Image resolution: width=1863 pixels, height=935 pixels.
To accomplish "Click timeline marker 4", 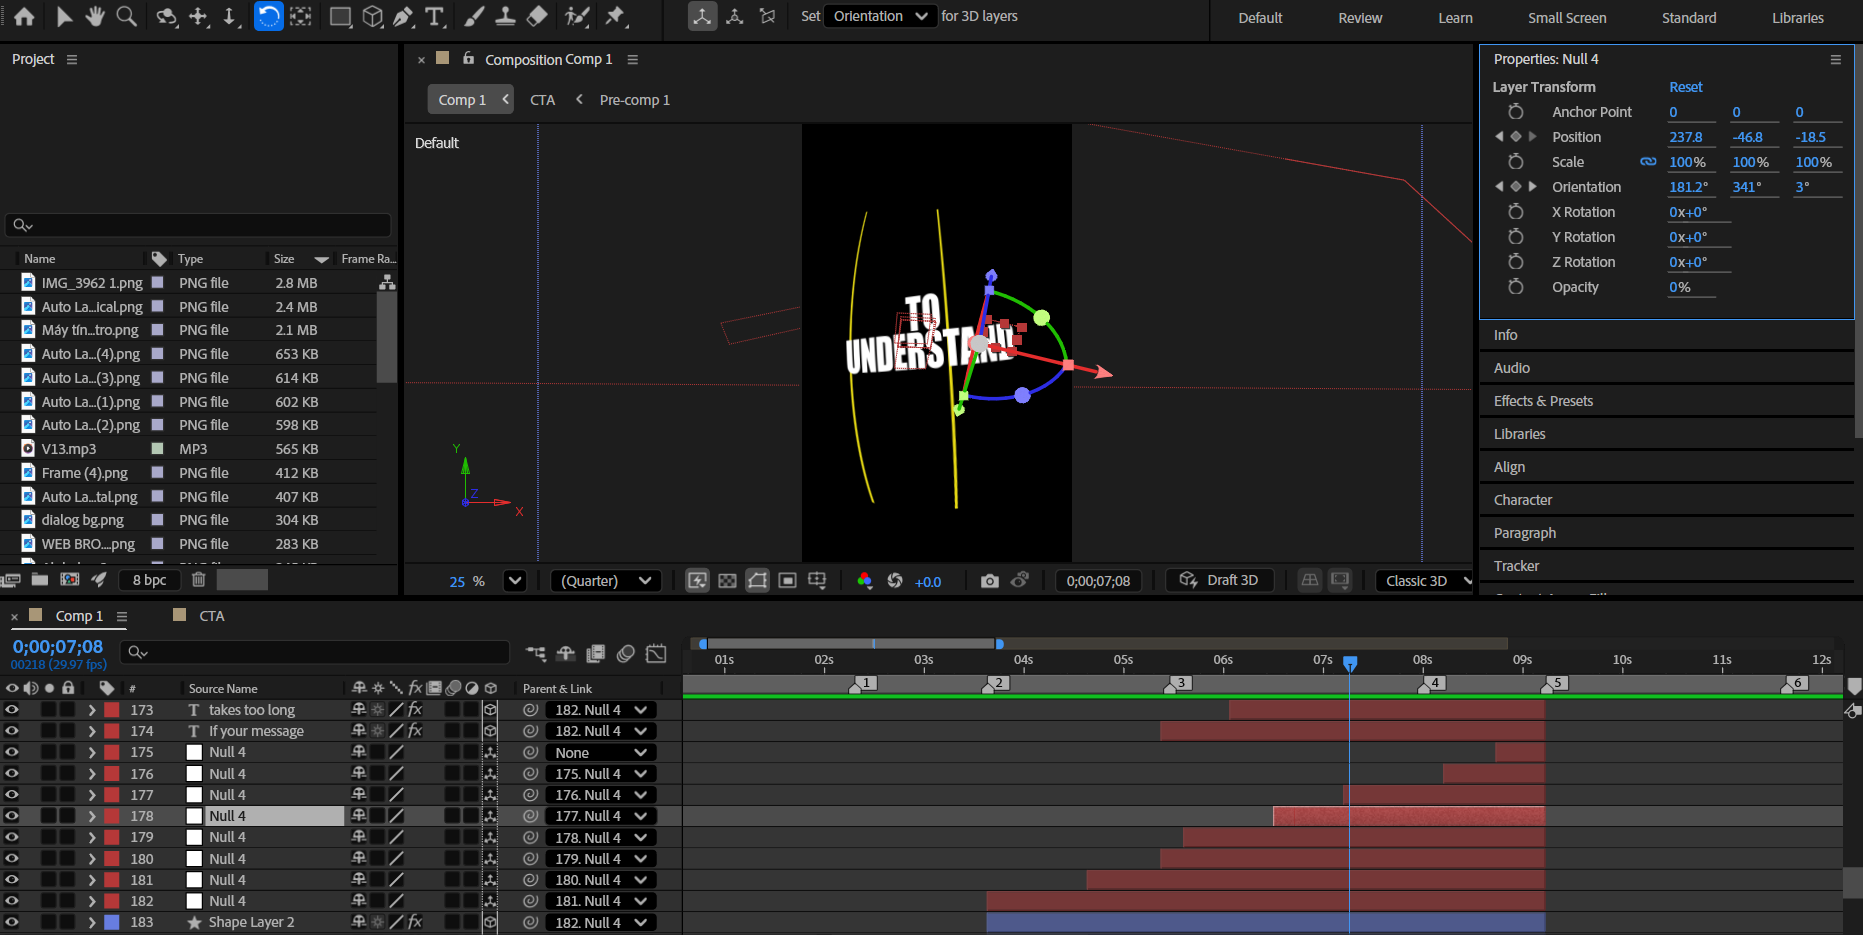I will click(x=1433, y=683).
